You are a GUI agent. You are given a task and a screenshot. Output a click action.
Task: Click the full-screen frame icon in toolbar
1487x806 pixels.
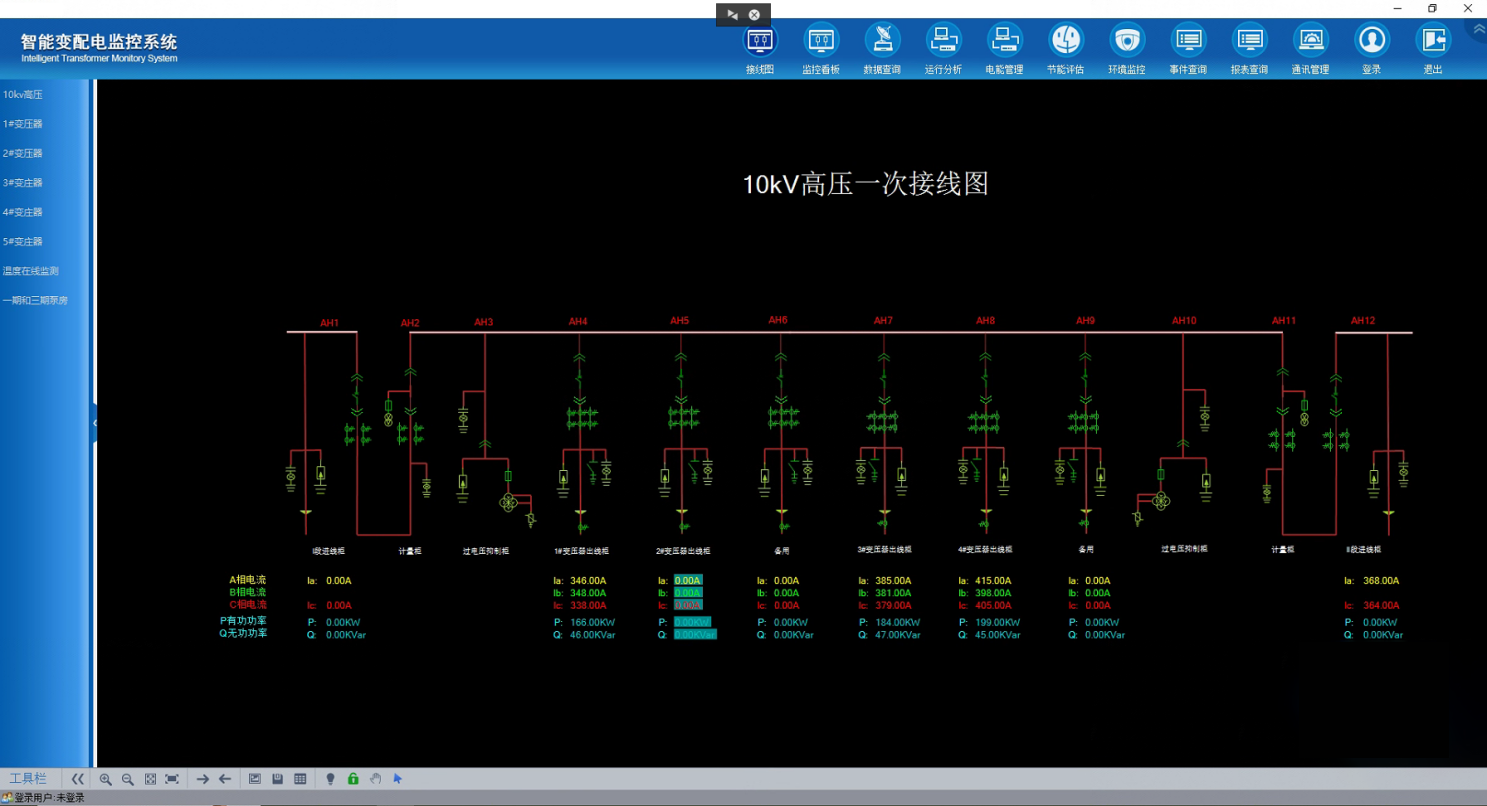click(x=172, y=779)
